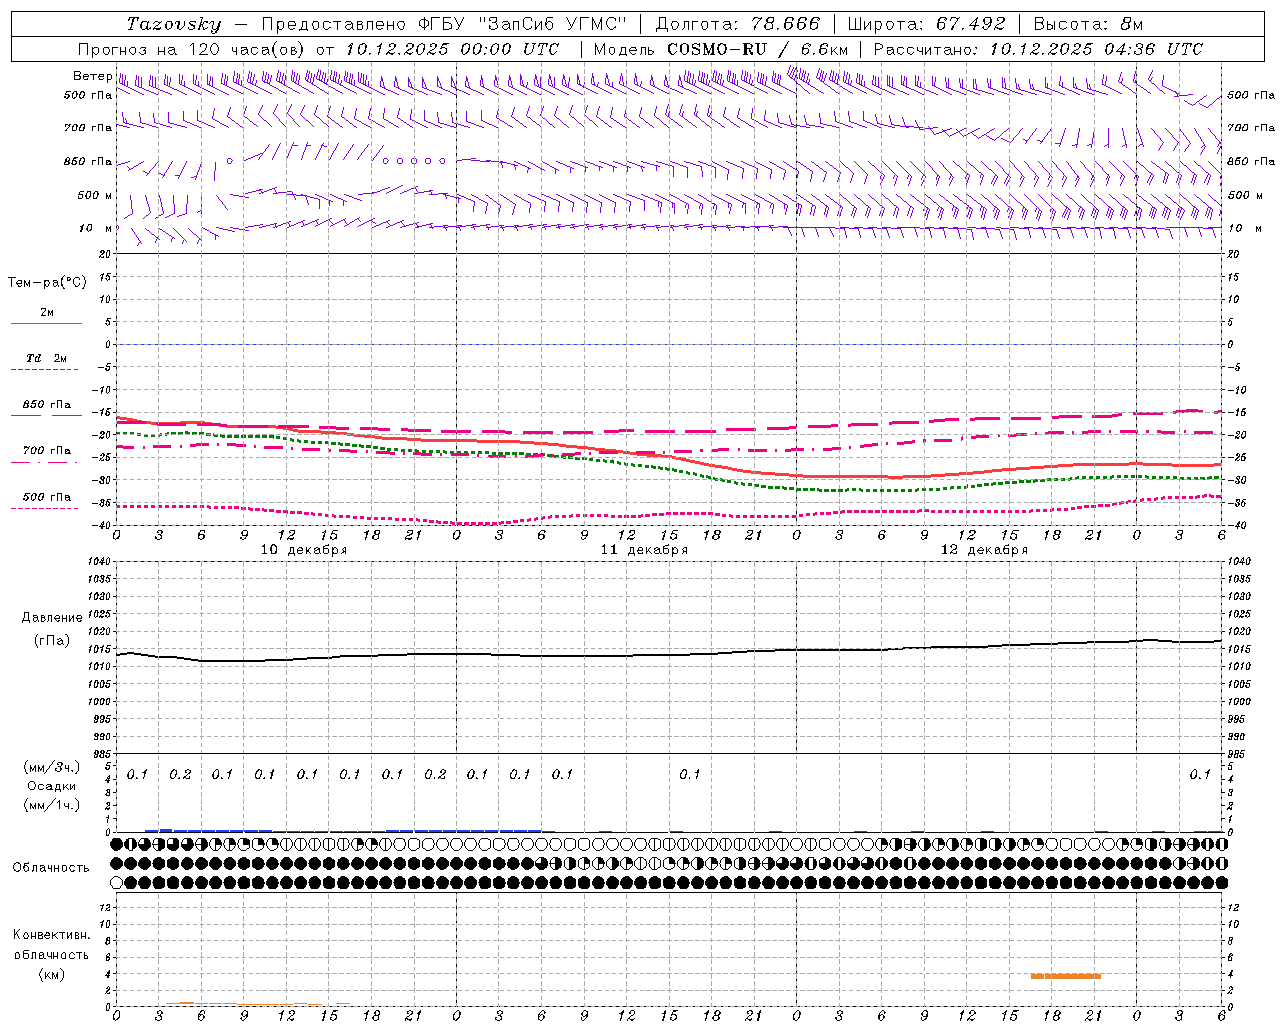Click the (км) unit under convective cloudiness
This screenshot has height=1024, width=1280.
pos(51,974)
